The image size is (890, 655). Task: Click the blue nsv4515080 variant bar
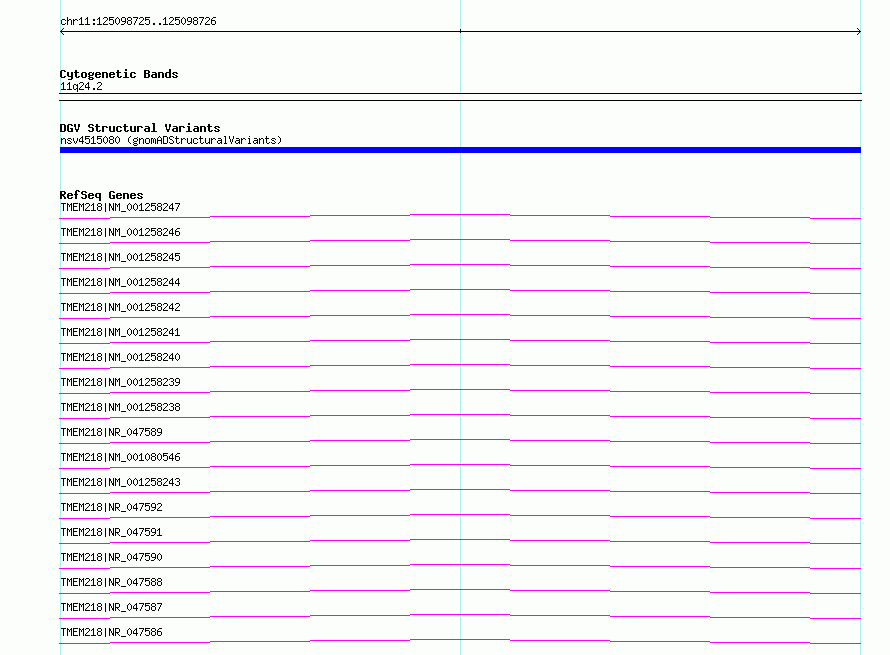click(460, 150)
